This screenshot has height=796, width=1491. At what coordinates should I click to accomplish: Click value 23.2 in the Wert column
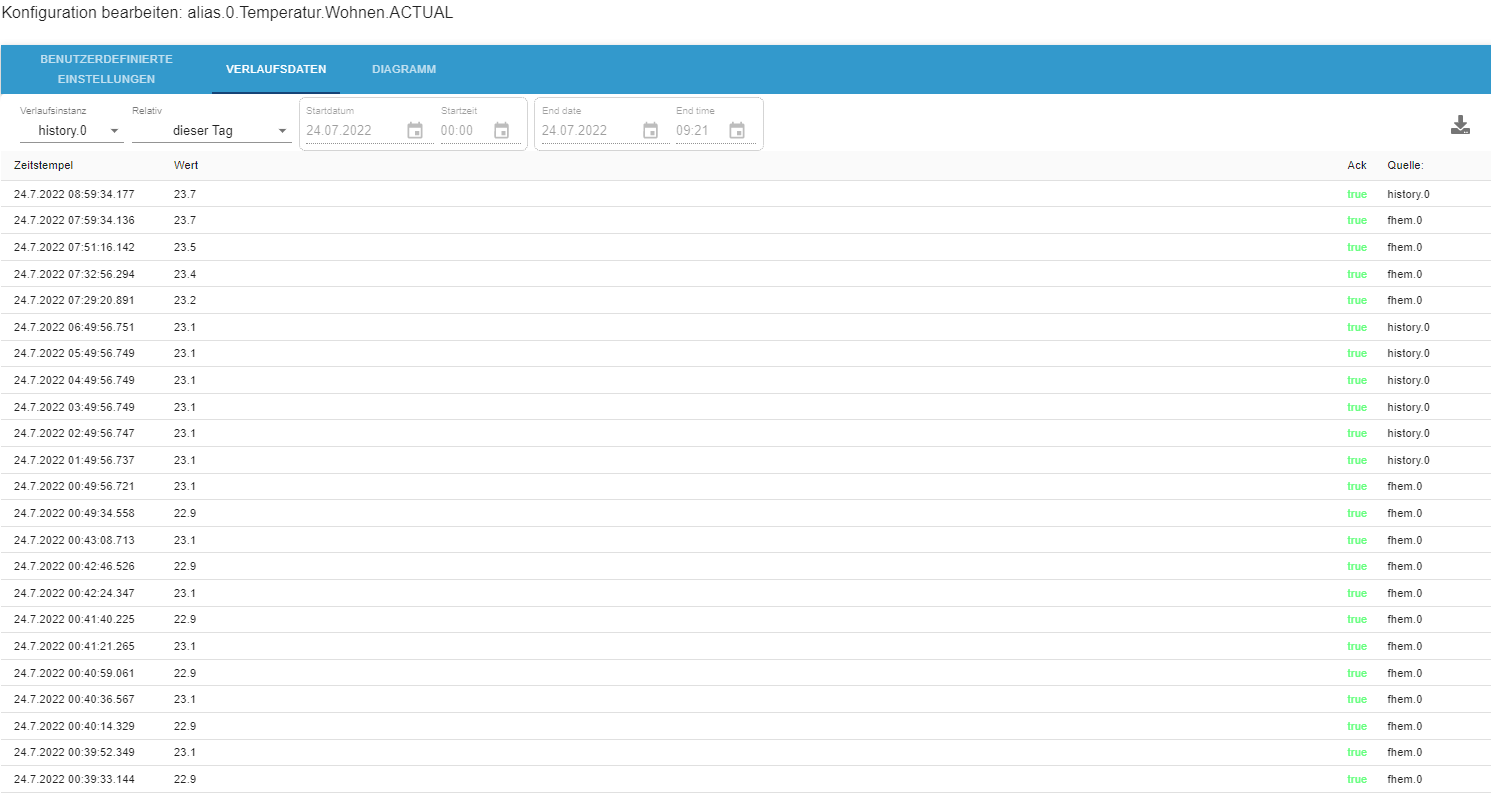(x=184, y=300)
